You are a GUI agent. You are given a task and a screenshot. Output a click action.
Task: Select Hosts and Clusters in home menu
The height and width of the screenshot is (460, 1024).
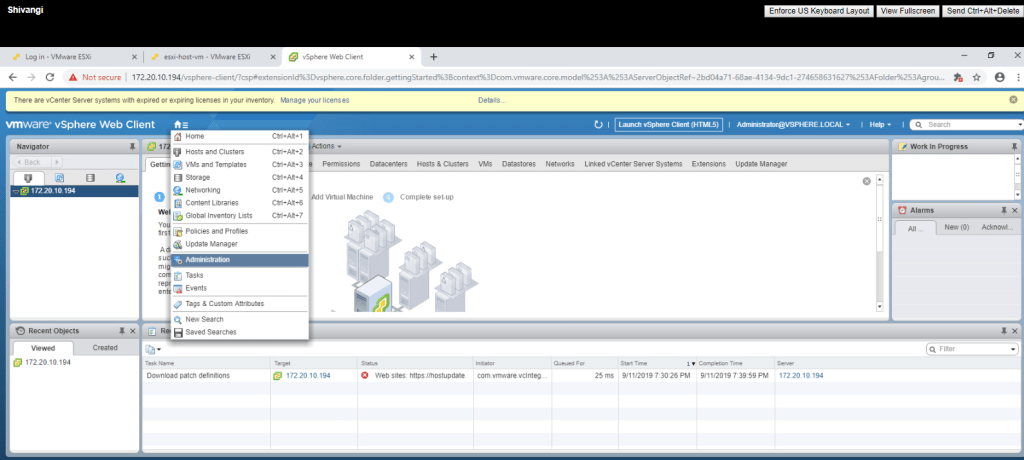tap(214, 152)
